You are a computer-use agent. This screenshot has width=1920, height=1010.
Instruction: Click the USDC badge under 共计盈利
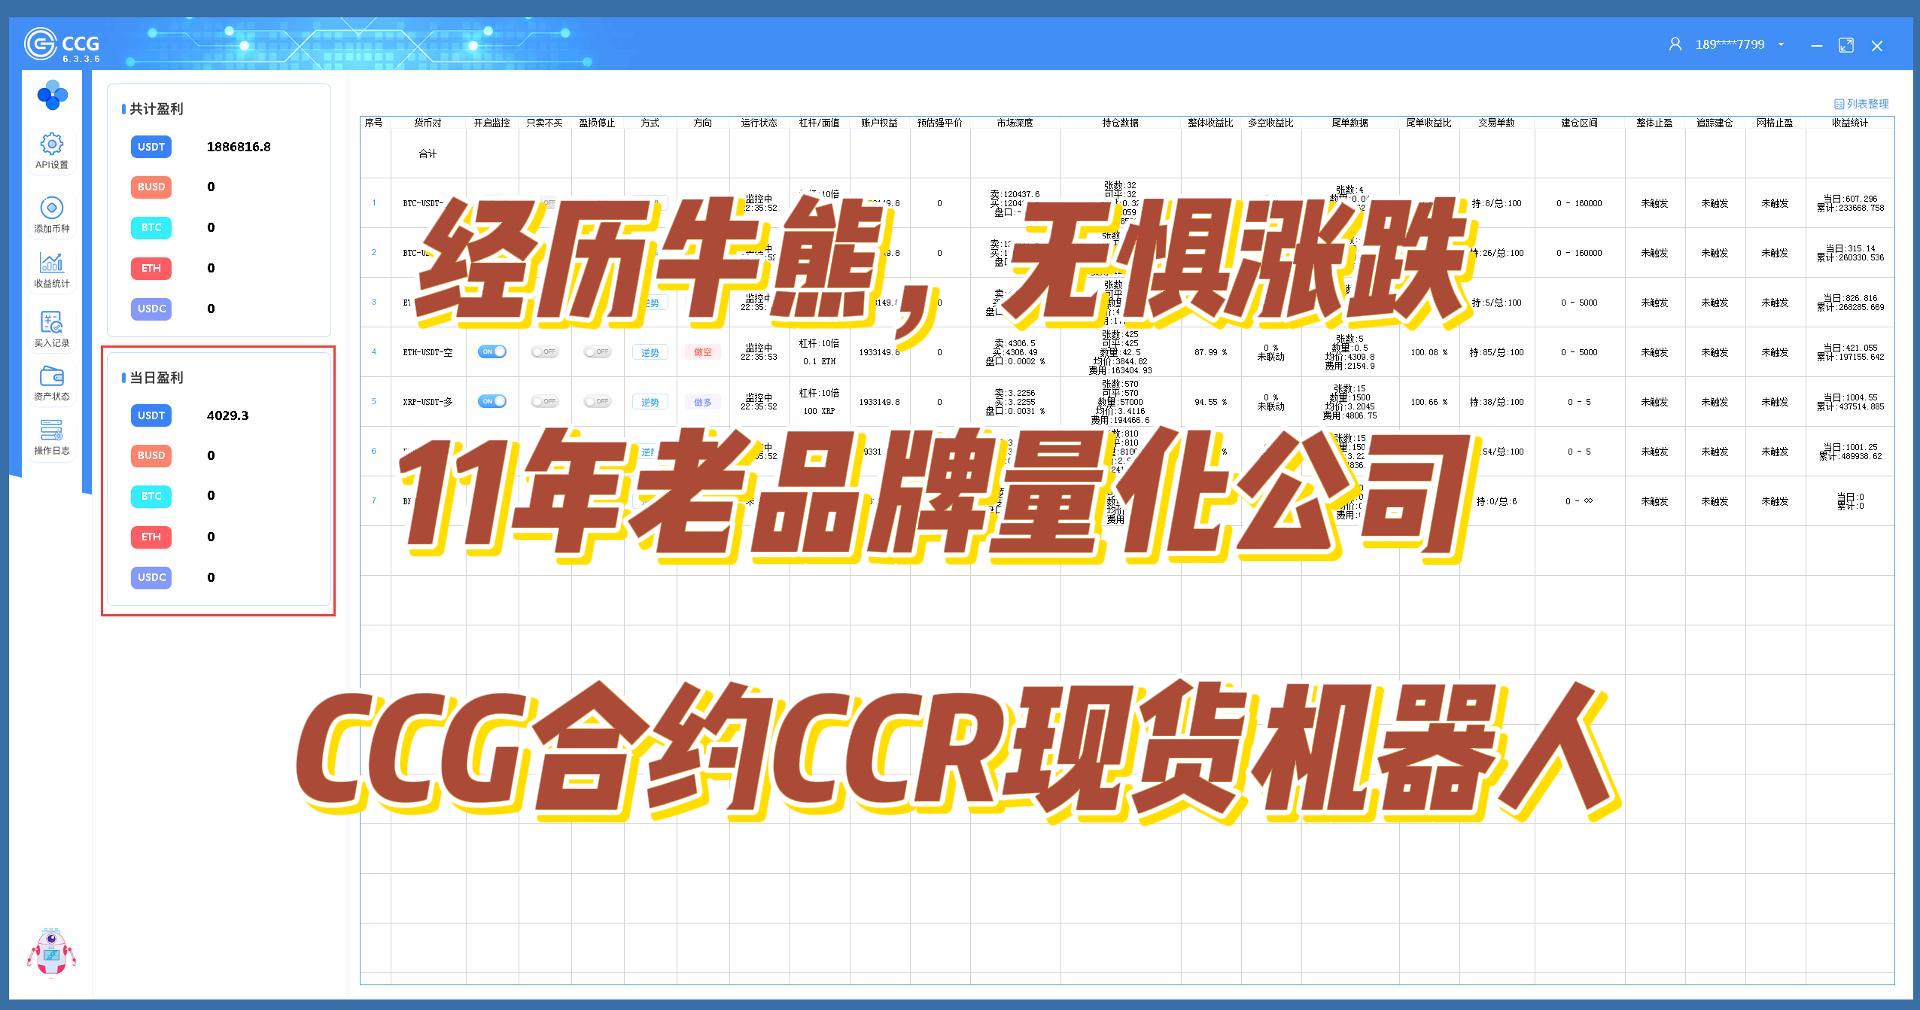point(151,309)
